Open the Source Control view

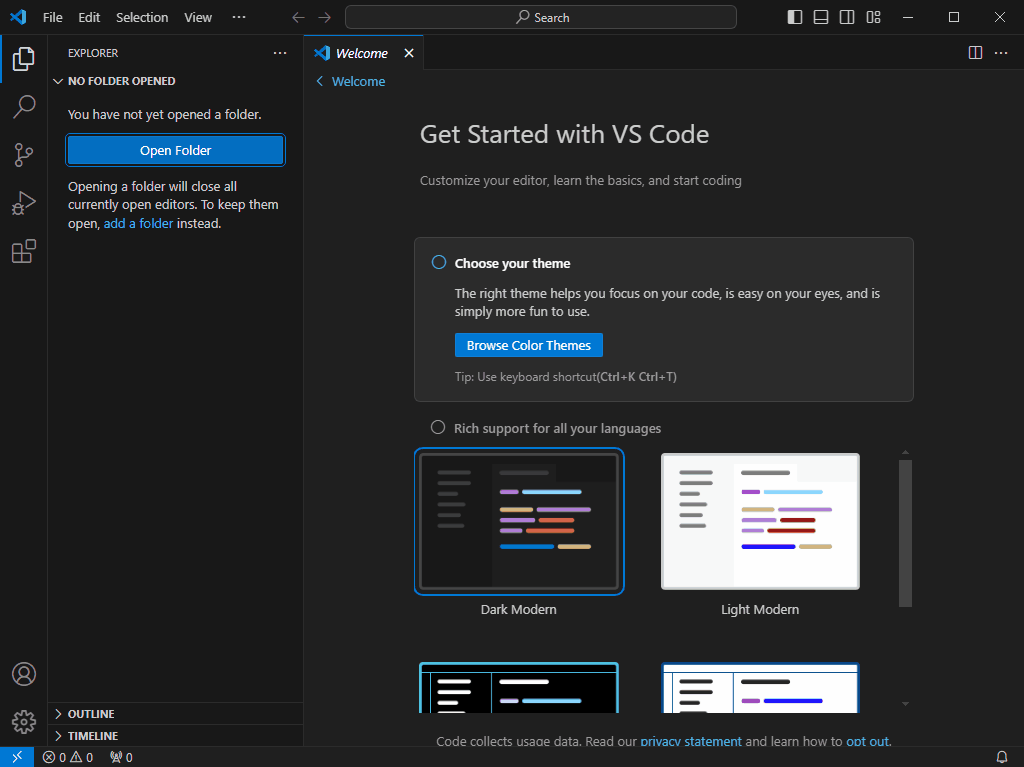[x=24, y=155]
